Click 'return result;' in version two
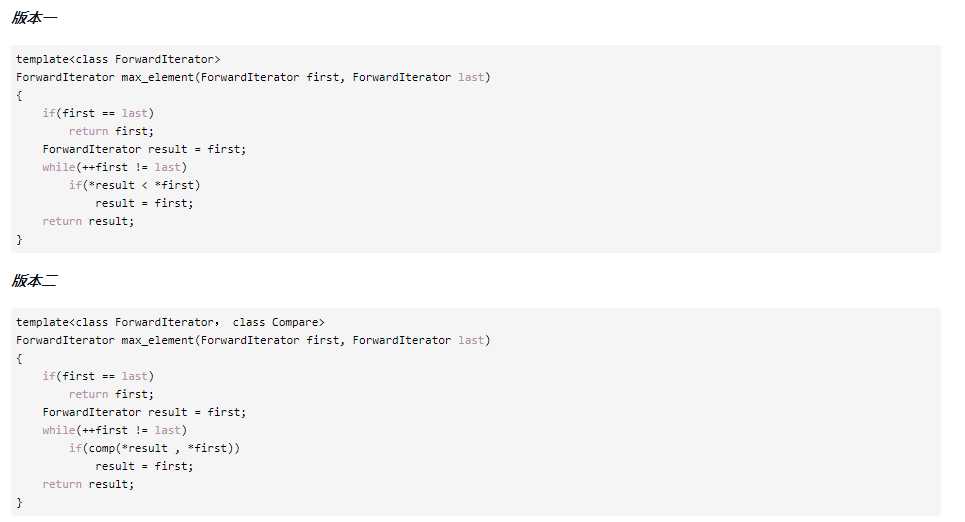The image size is (965, 522). [88, 484]
